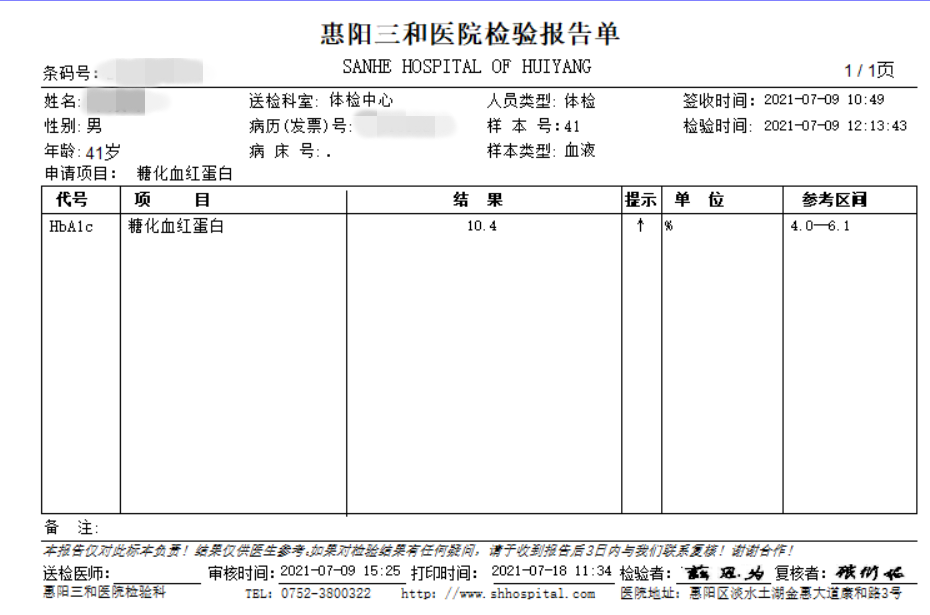Click the 检验时间 2021-07-09 12:13:43
Image resolution: width=930 pixels, height=615 pixels.
coord(795,125)
